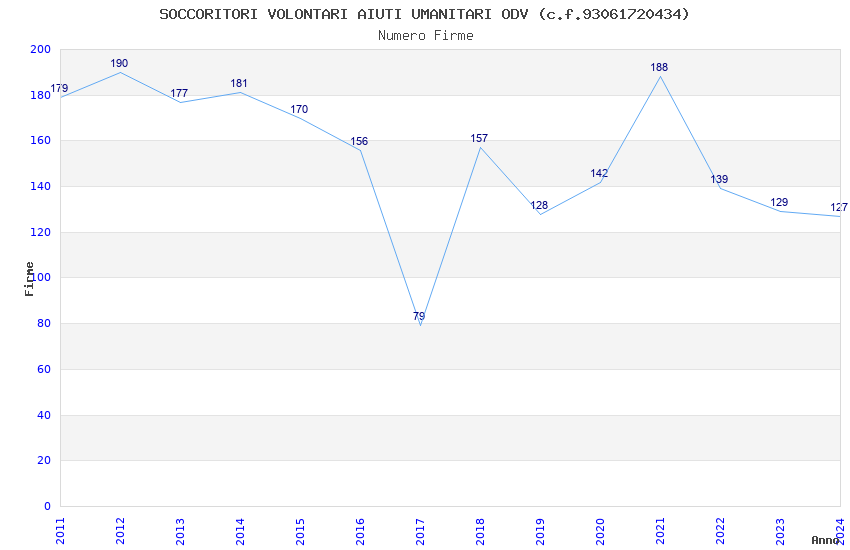This screenshot has height=550, width=850.
Task: Select the 160 y-axis tick label
Action: (41, 140)
